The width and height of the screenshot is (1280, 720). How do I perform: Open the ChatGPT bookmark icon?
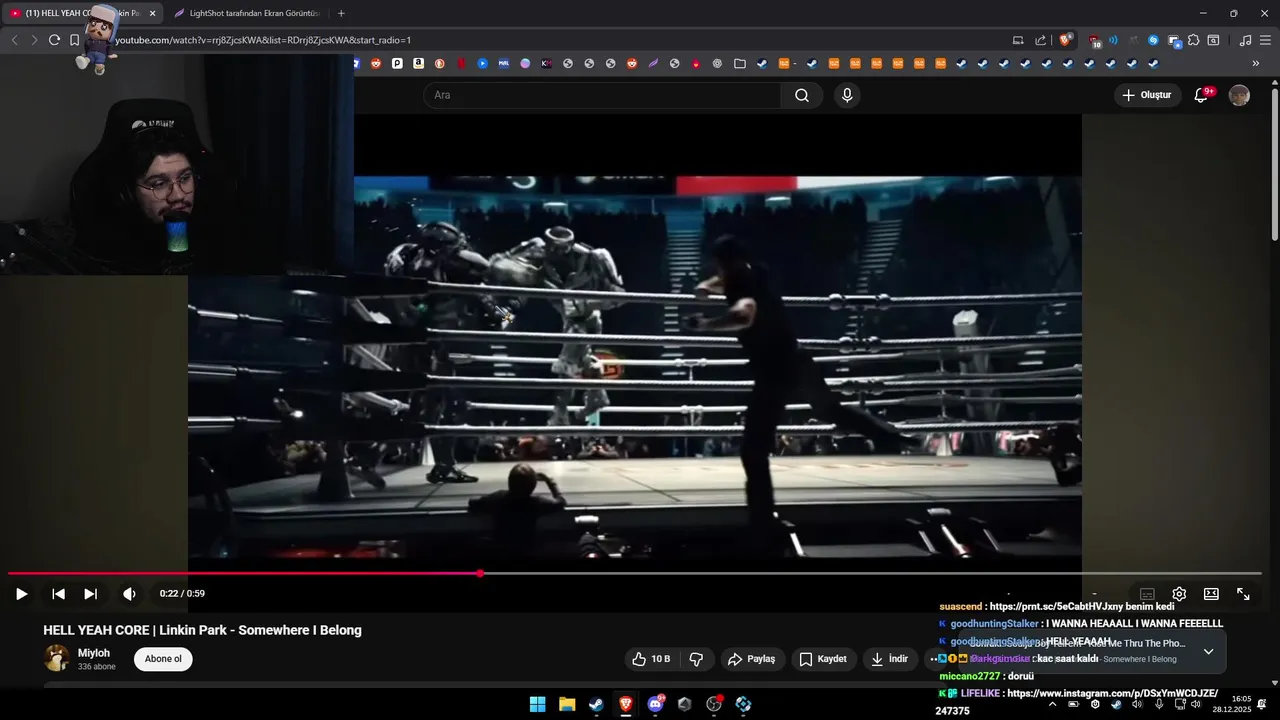[x=717, y=63]
